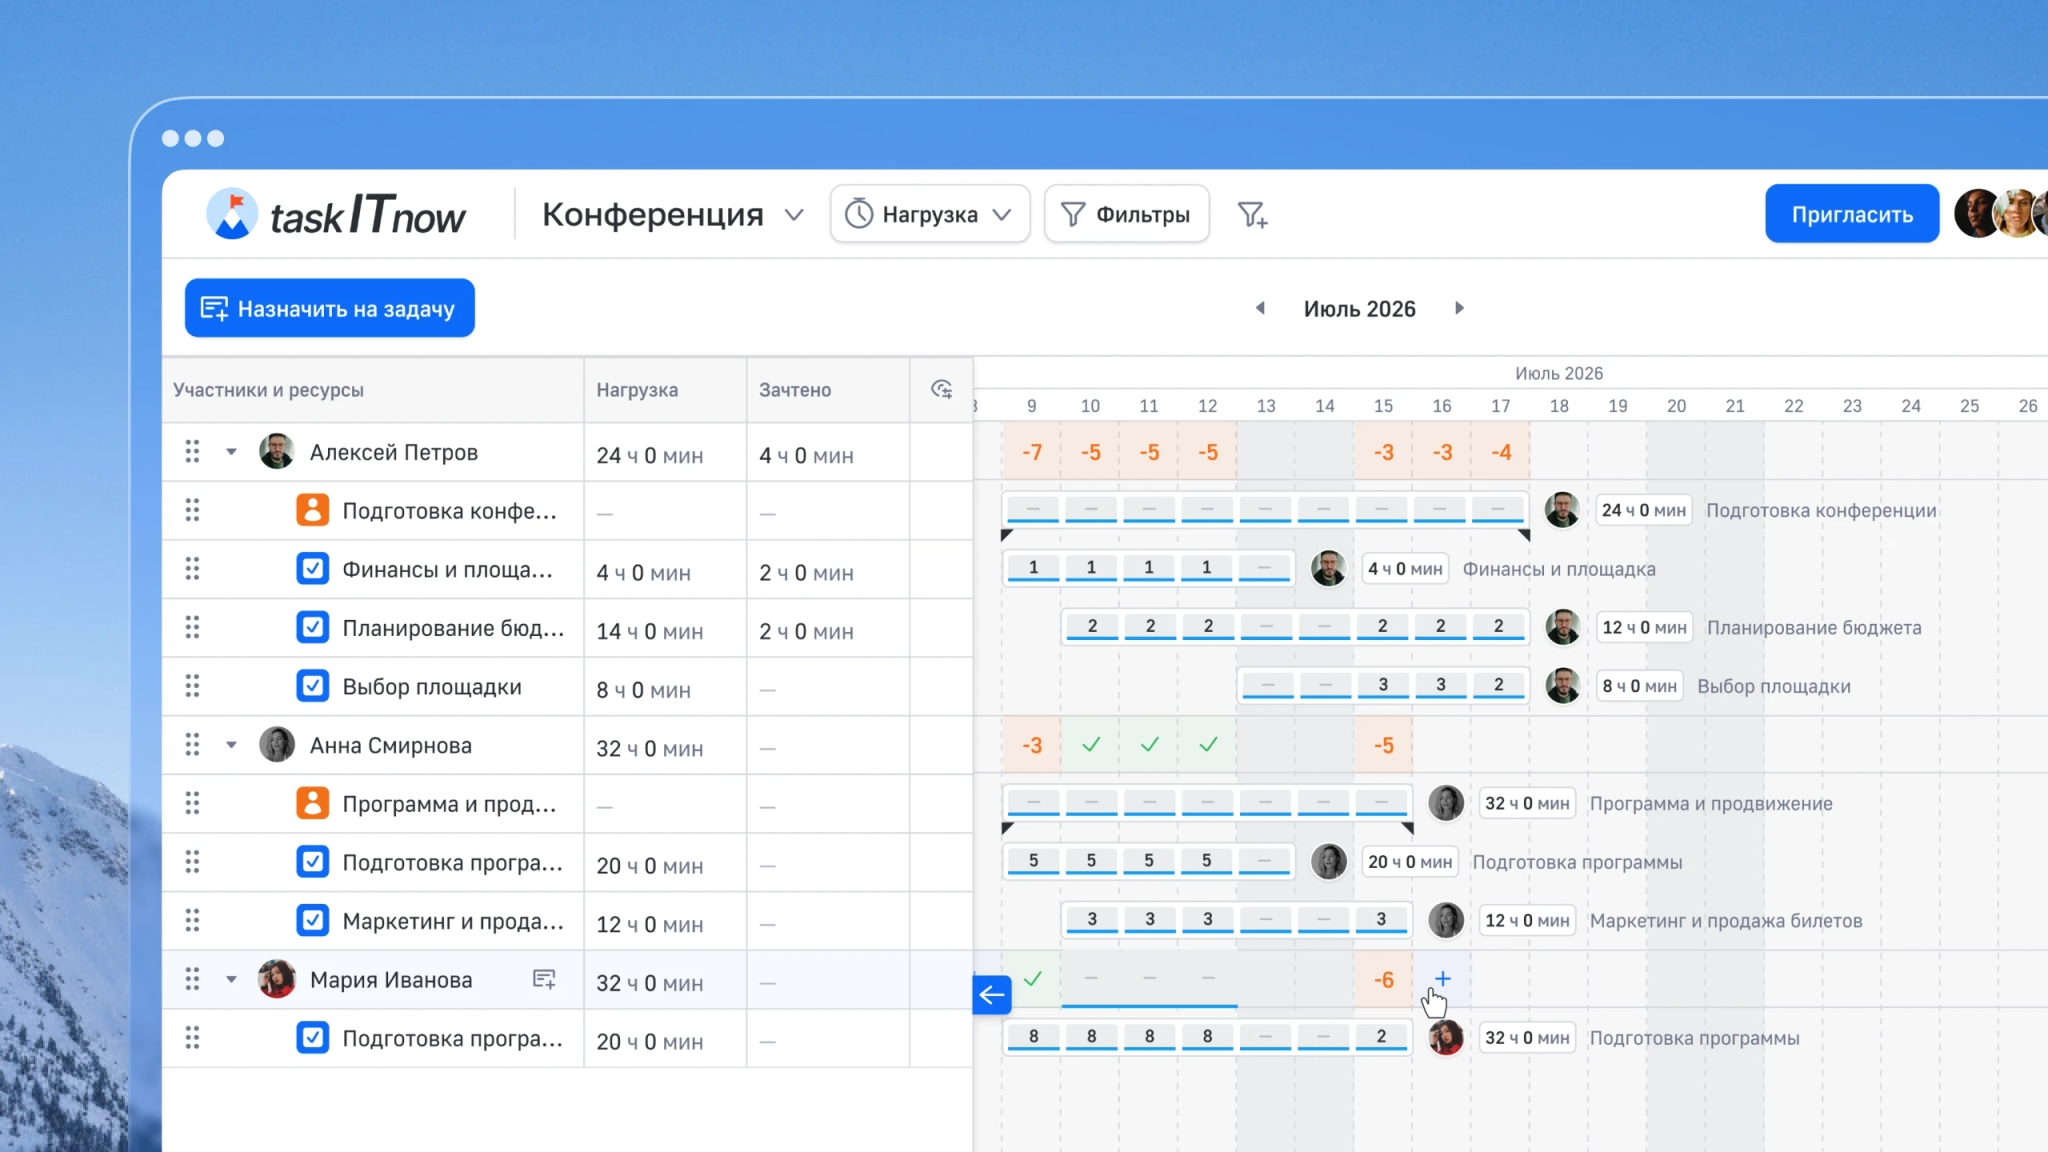Go to next month arrow
The height and width of the screenshot is (1152, 2048).
coord(1459,308)
